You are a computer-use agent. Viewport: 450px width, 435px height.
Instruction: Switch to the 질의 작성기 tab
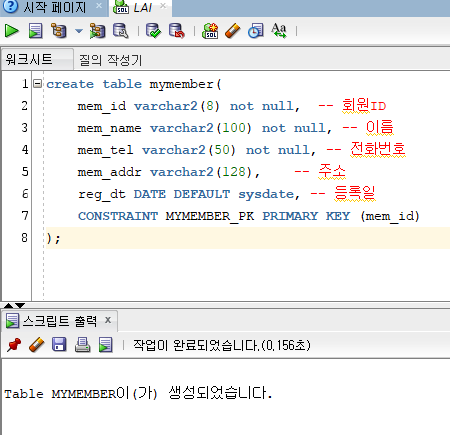tap(110, 60)
